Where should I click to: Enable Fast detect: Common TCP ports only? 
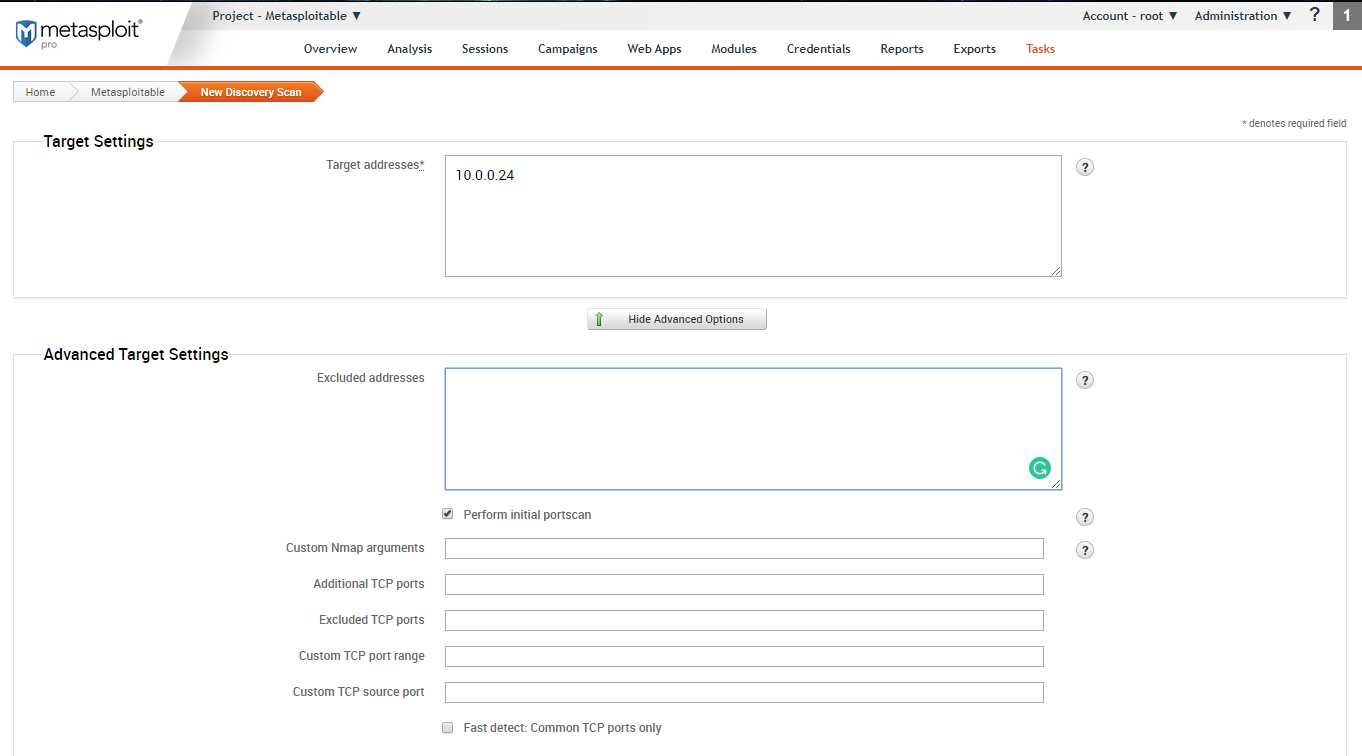448,728
